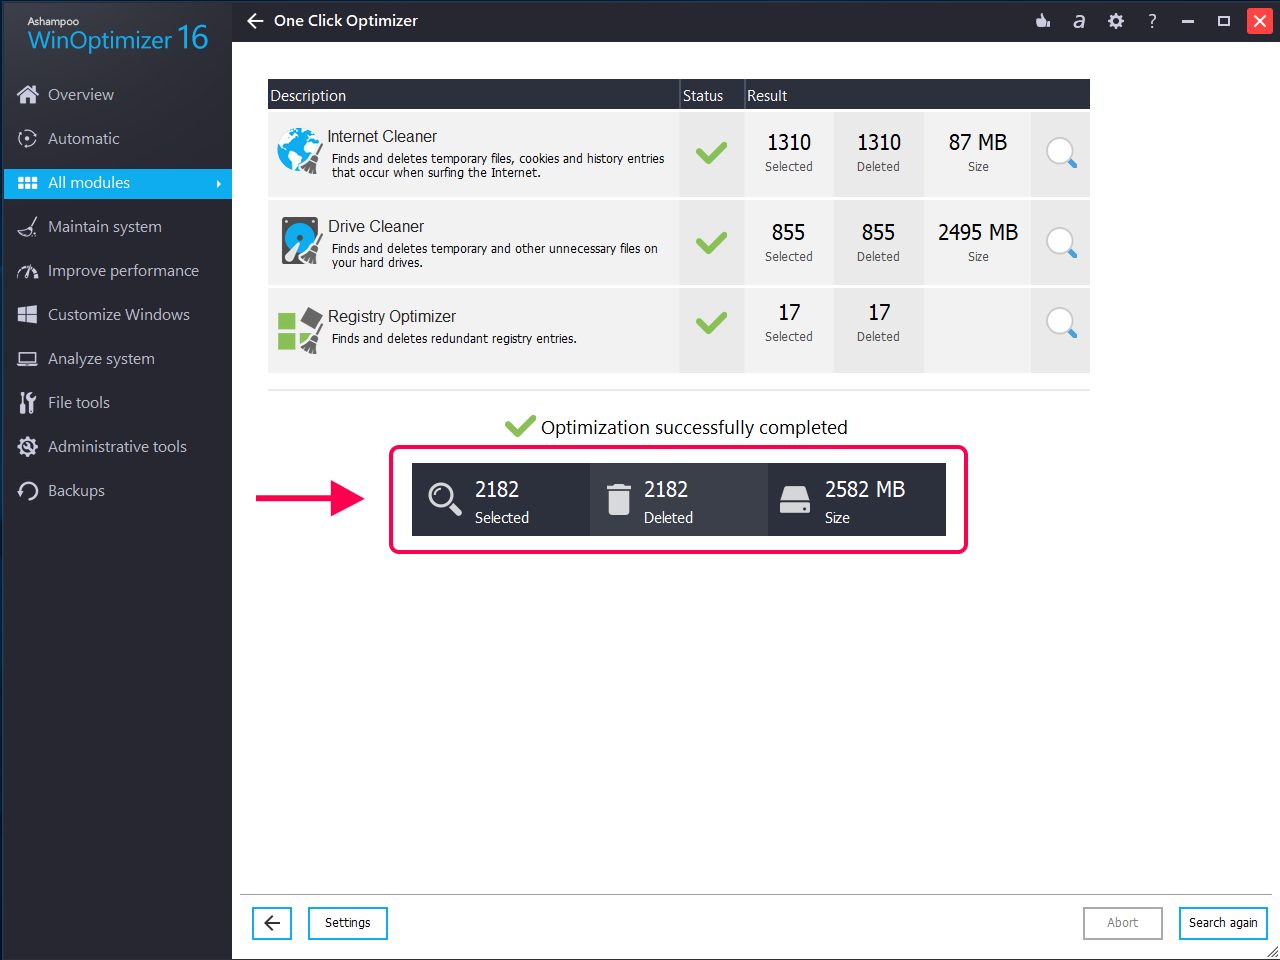Click the window resize grip in corner
This screenshot has height=960, width=1280.
pyautogui.click(x=1272, y=952)
